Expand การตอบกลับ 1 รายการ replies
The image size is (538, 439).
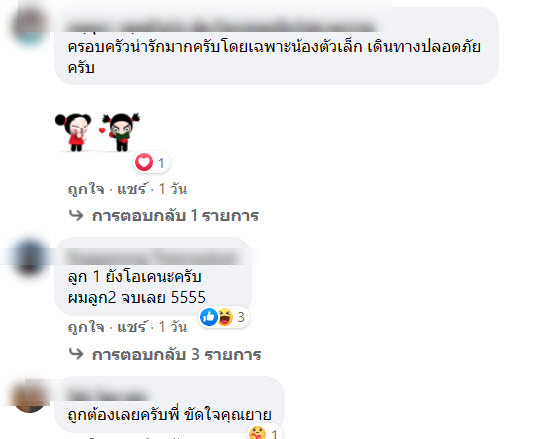point(175,216)
